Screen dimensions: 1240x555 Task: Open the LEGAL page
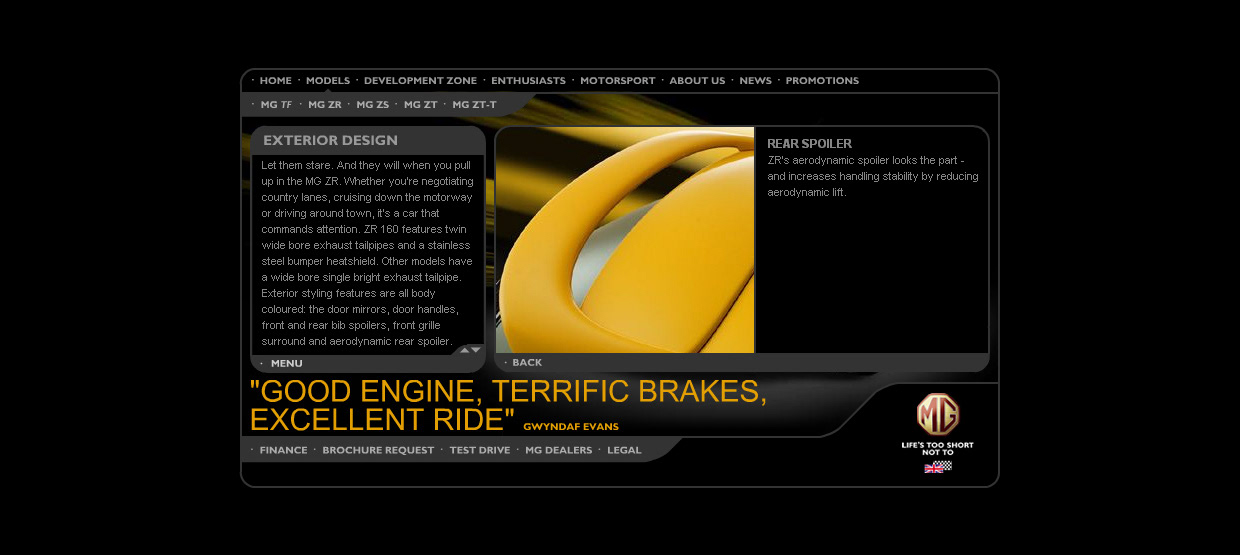pyautogui.click(x=624, y=450)
